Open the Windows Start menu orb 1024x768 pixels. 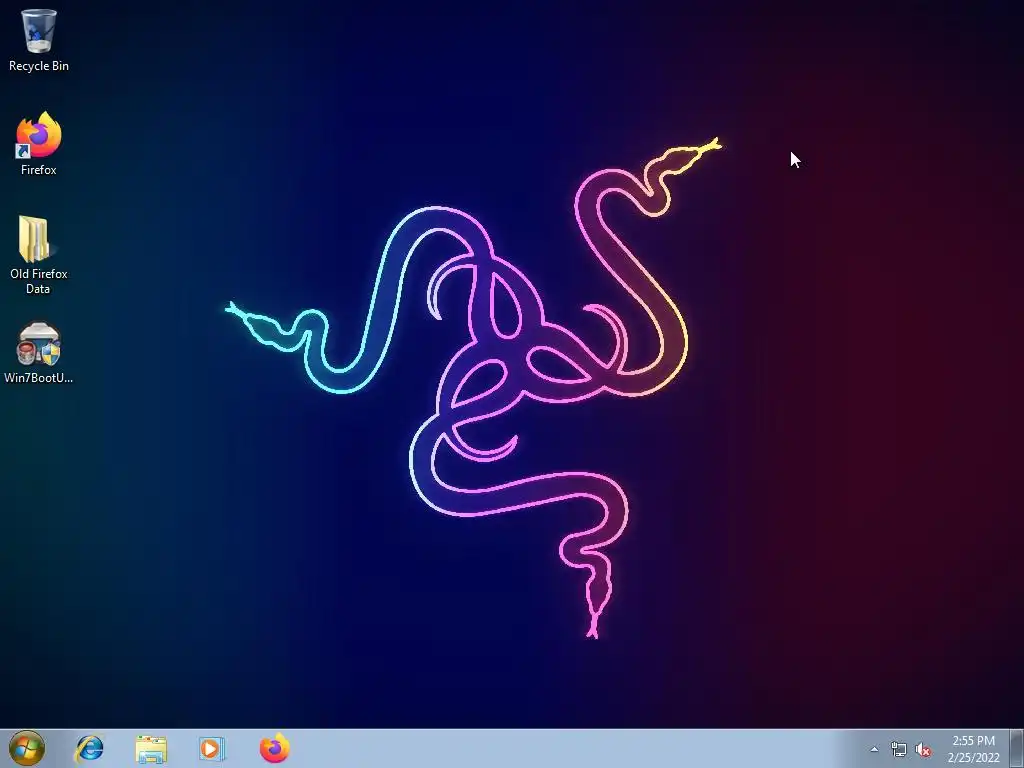[x=27, y=748]
